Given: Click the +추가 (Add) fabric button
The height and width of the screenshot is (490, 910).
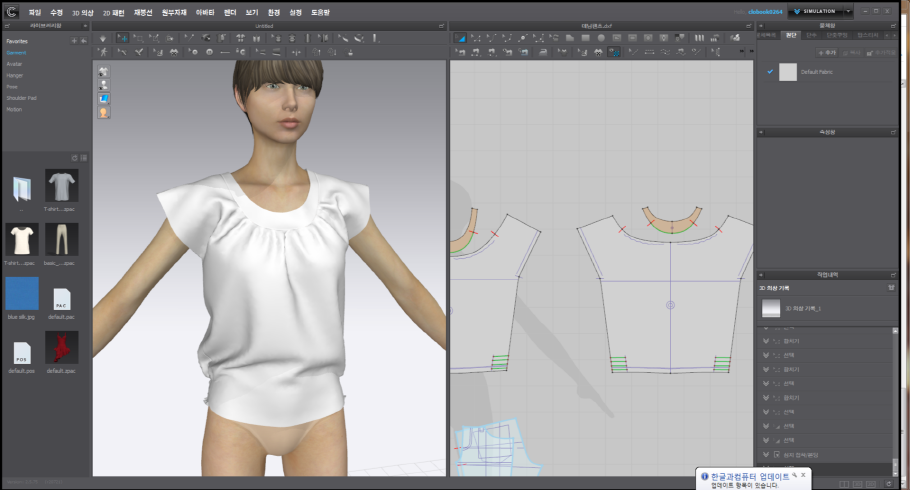Looking at the screenshot, I should pos(827,53).
